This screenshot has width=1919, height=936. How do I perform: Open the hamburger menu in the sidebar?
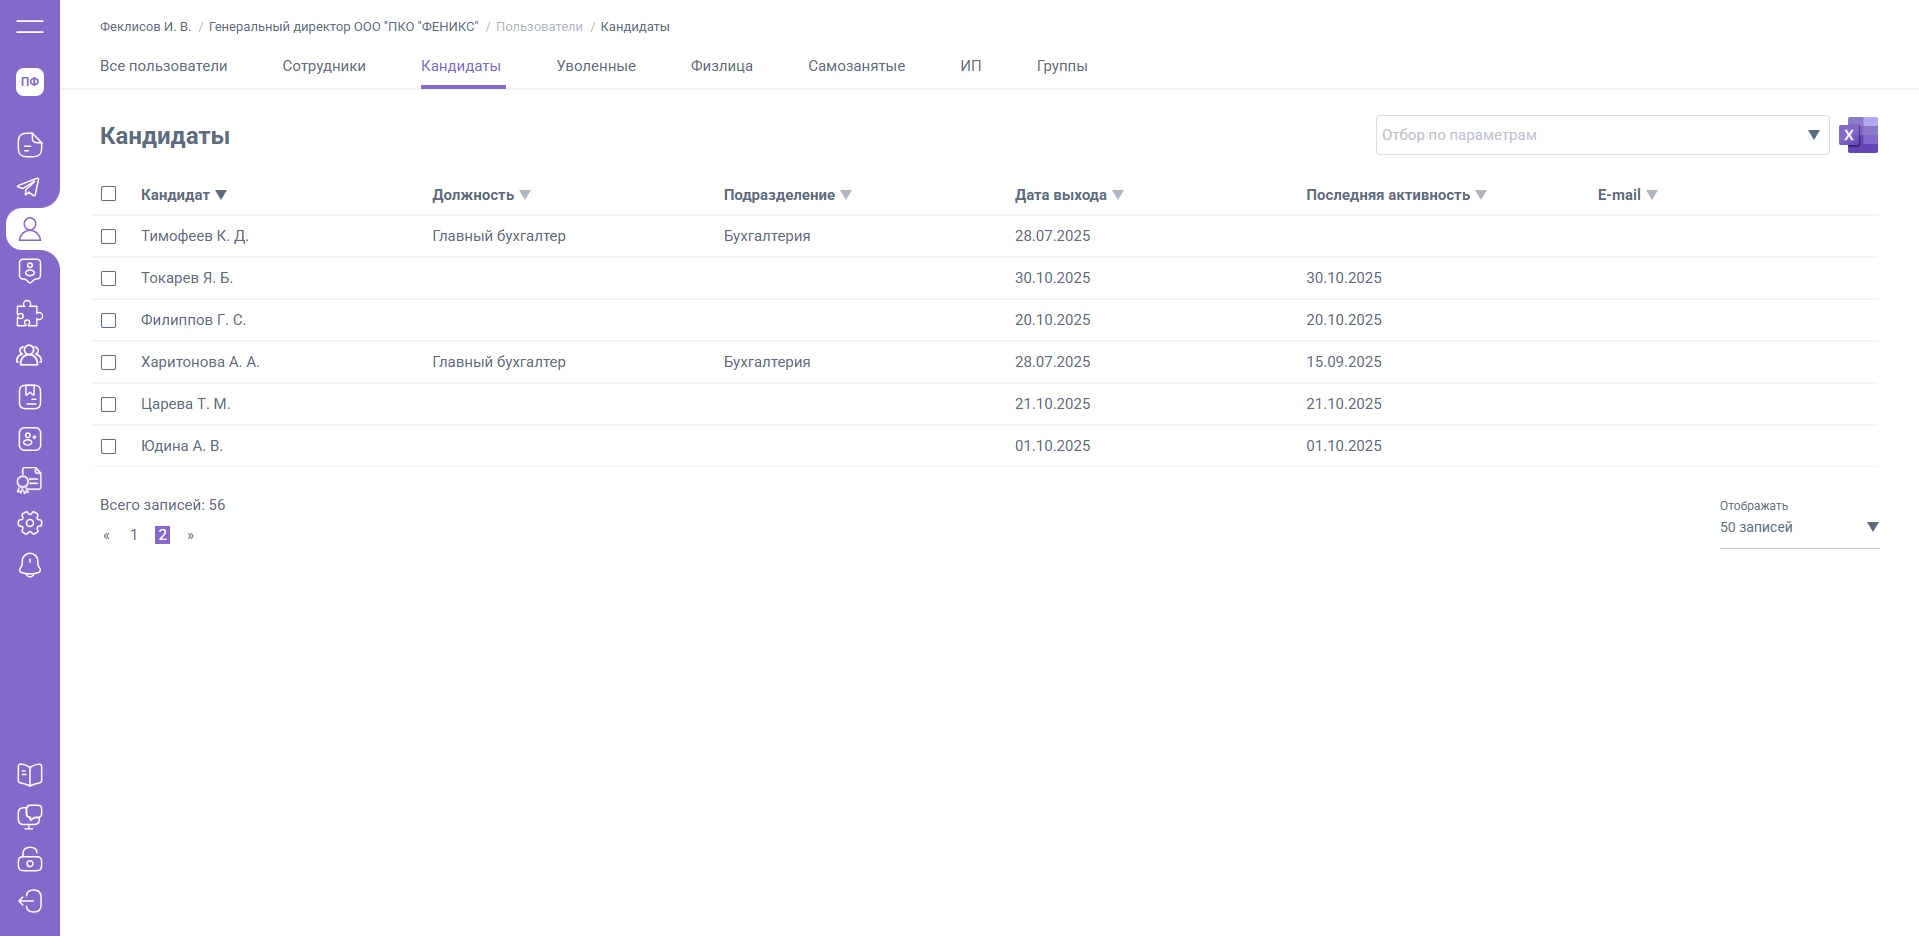(30, 27)
